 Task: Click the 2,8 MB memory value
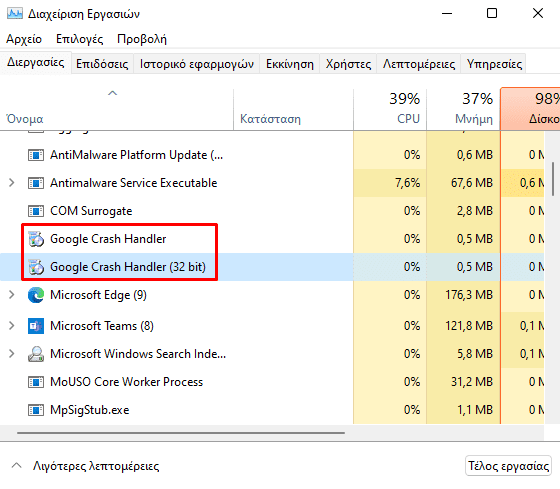pyautogui.click(x=475, y=211)
